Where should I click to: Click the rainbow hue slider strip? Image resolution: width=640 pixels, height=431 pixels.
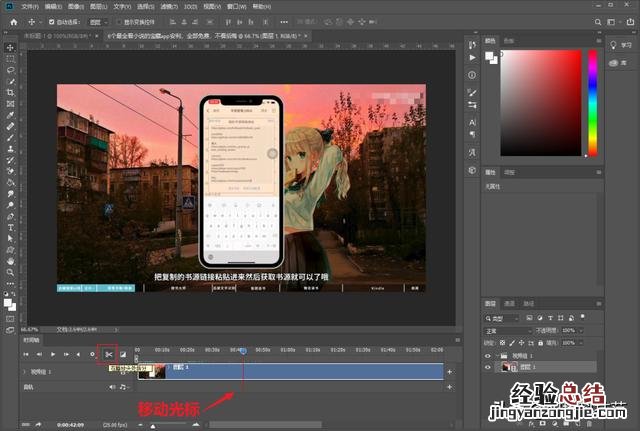[x=592, y=100]
